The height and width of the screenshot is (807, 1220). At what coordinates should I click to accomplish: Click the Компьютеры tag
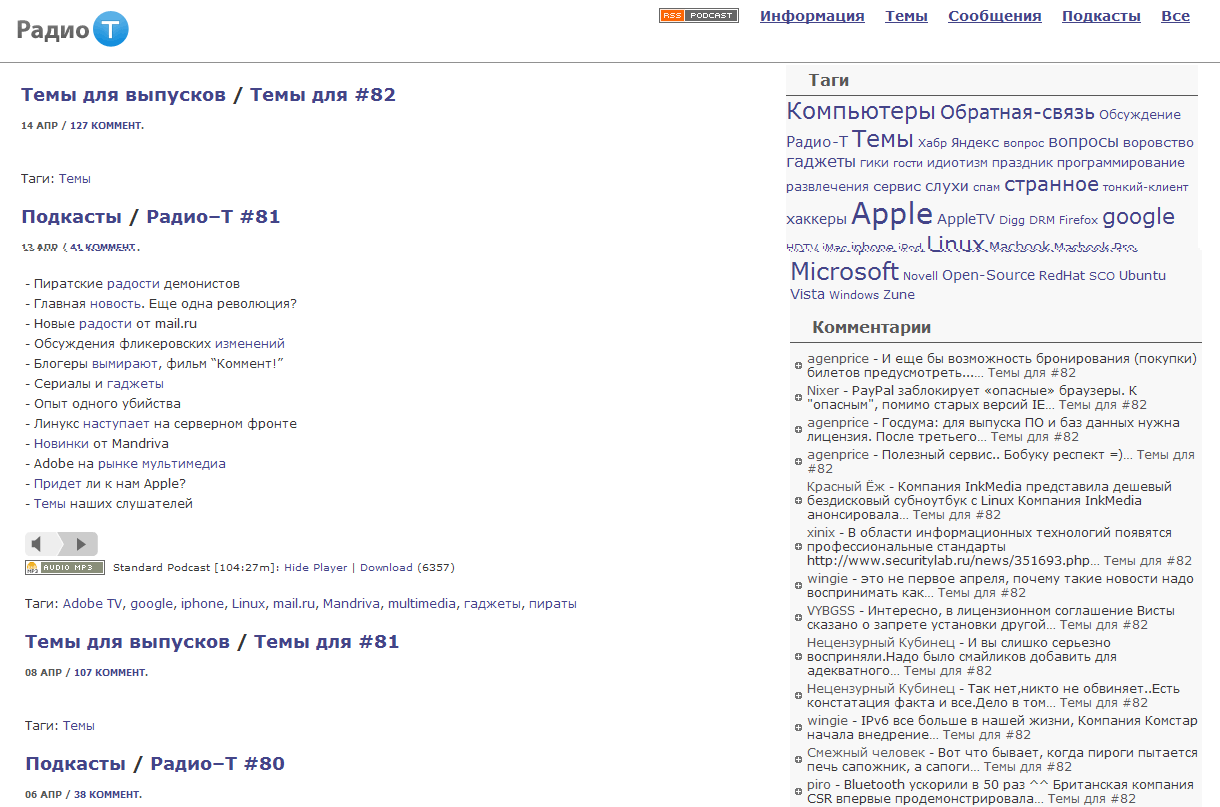point(860,111)
